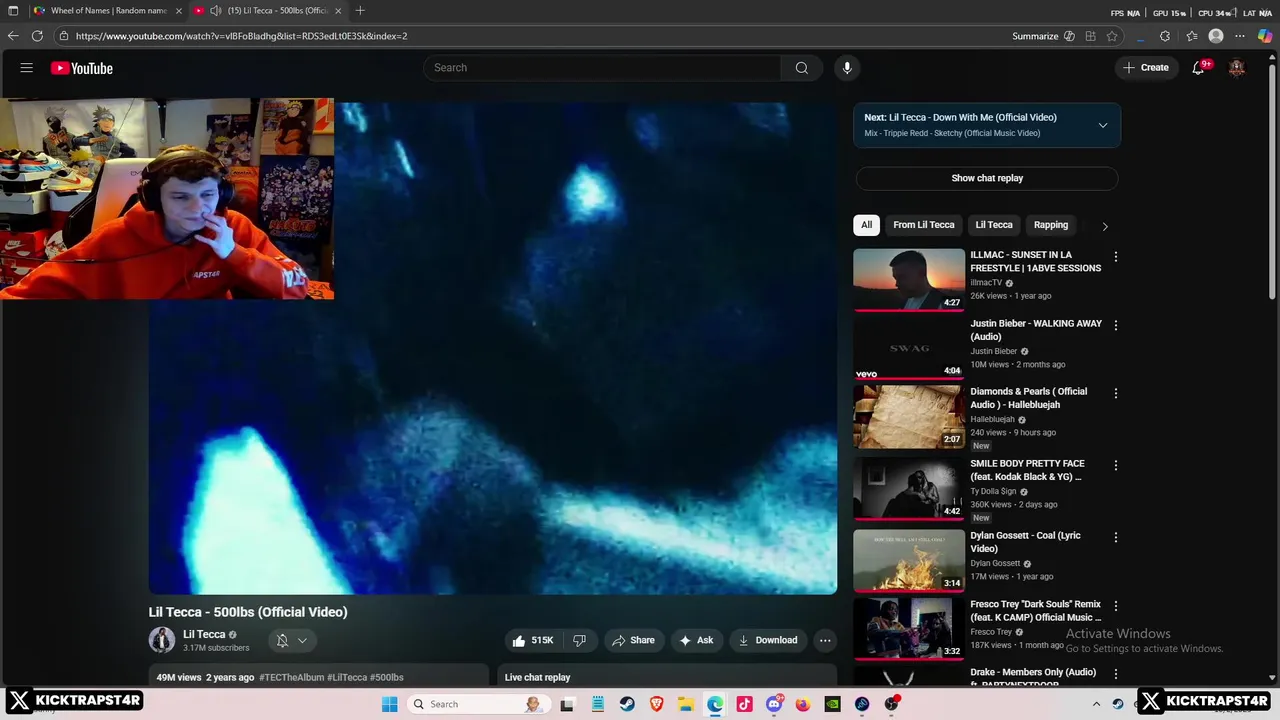Click the 'Live chat replay' heading
Screen dimensions: 1280x720
tap(537, 677)
